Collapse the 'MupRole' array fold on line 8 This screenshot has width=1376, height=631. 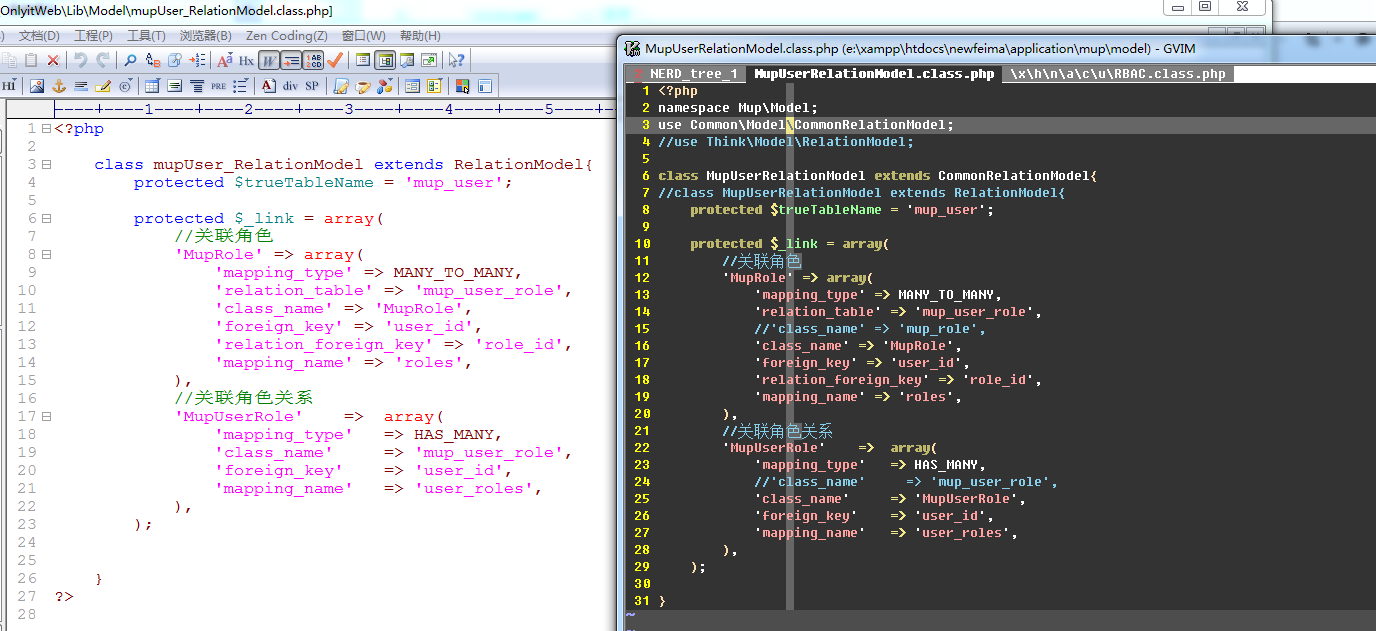46,255
